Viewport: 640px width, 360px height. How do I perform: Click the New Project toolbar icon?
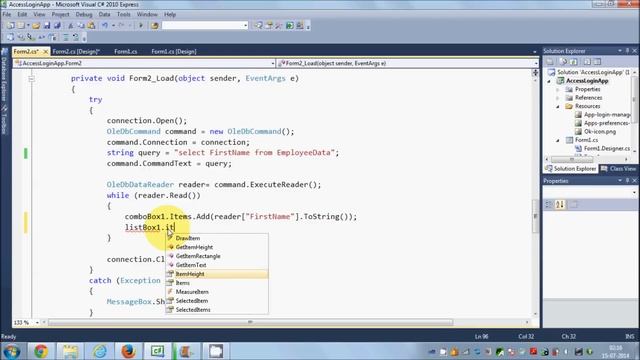pyautogui.click(x=10, y=25)
